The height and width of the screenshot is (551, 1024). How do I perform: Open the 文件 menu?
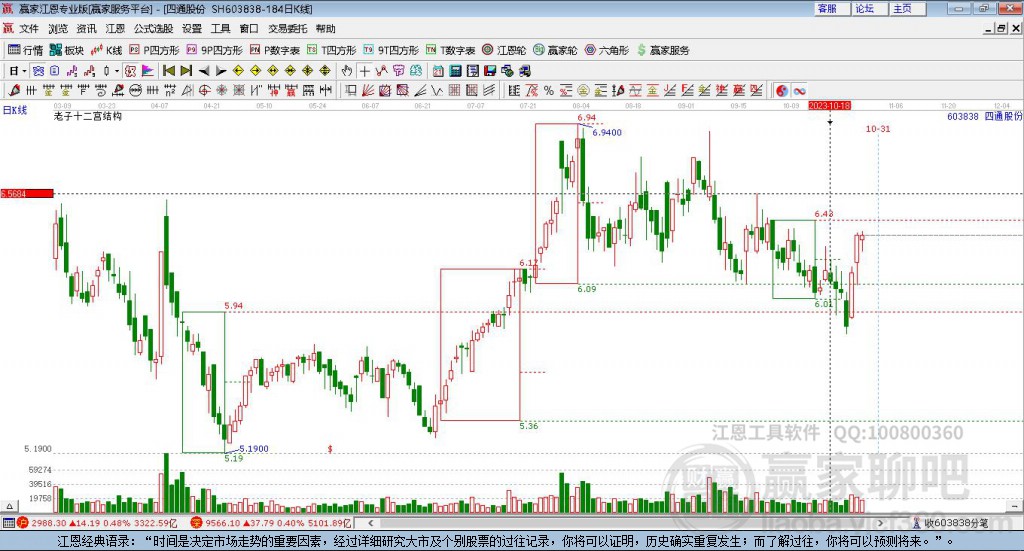tap(29, 29)
